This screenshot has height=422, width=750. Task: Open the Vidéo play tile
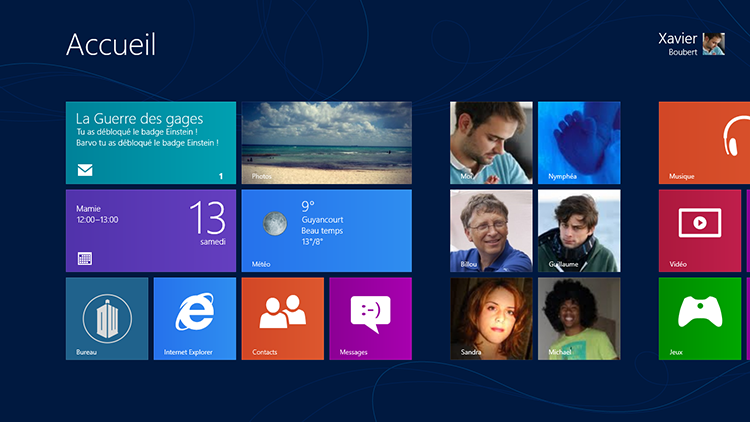pyautogui.click(x=700, y=231)
